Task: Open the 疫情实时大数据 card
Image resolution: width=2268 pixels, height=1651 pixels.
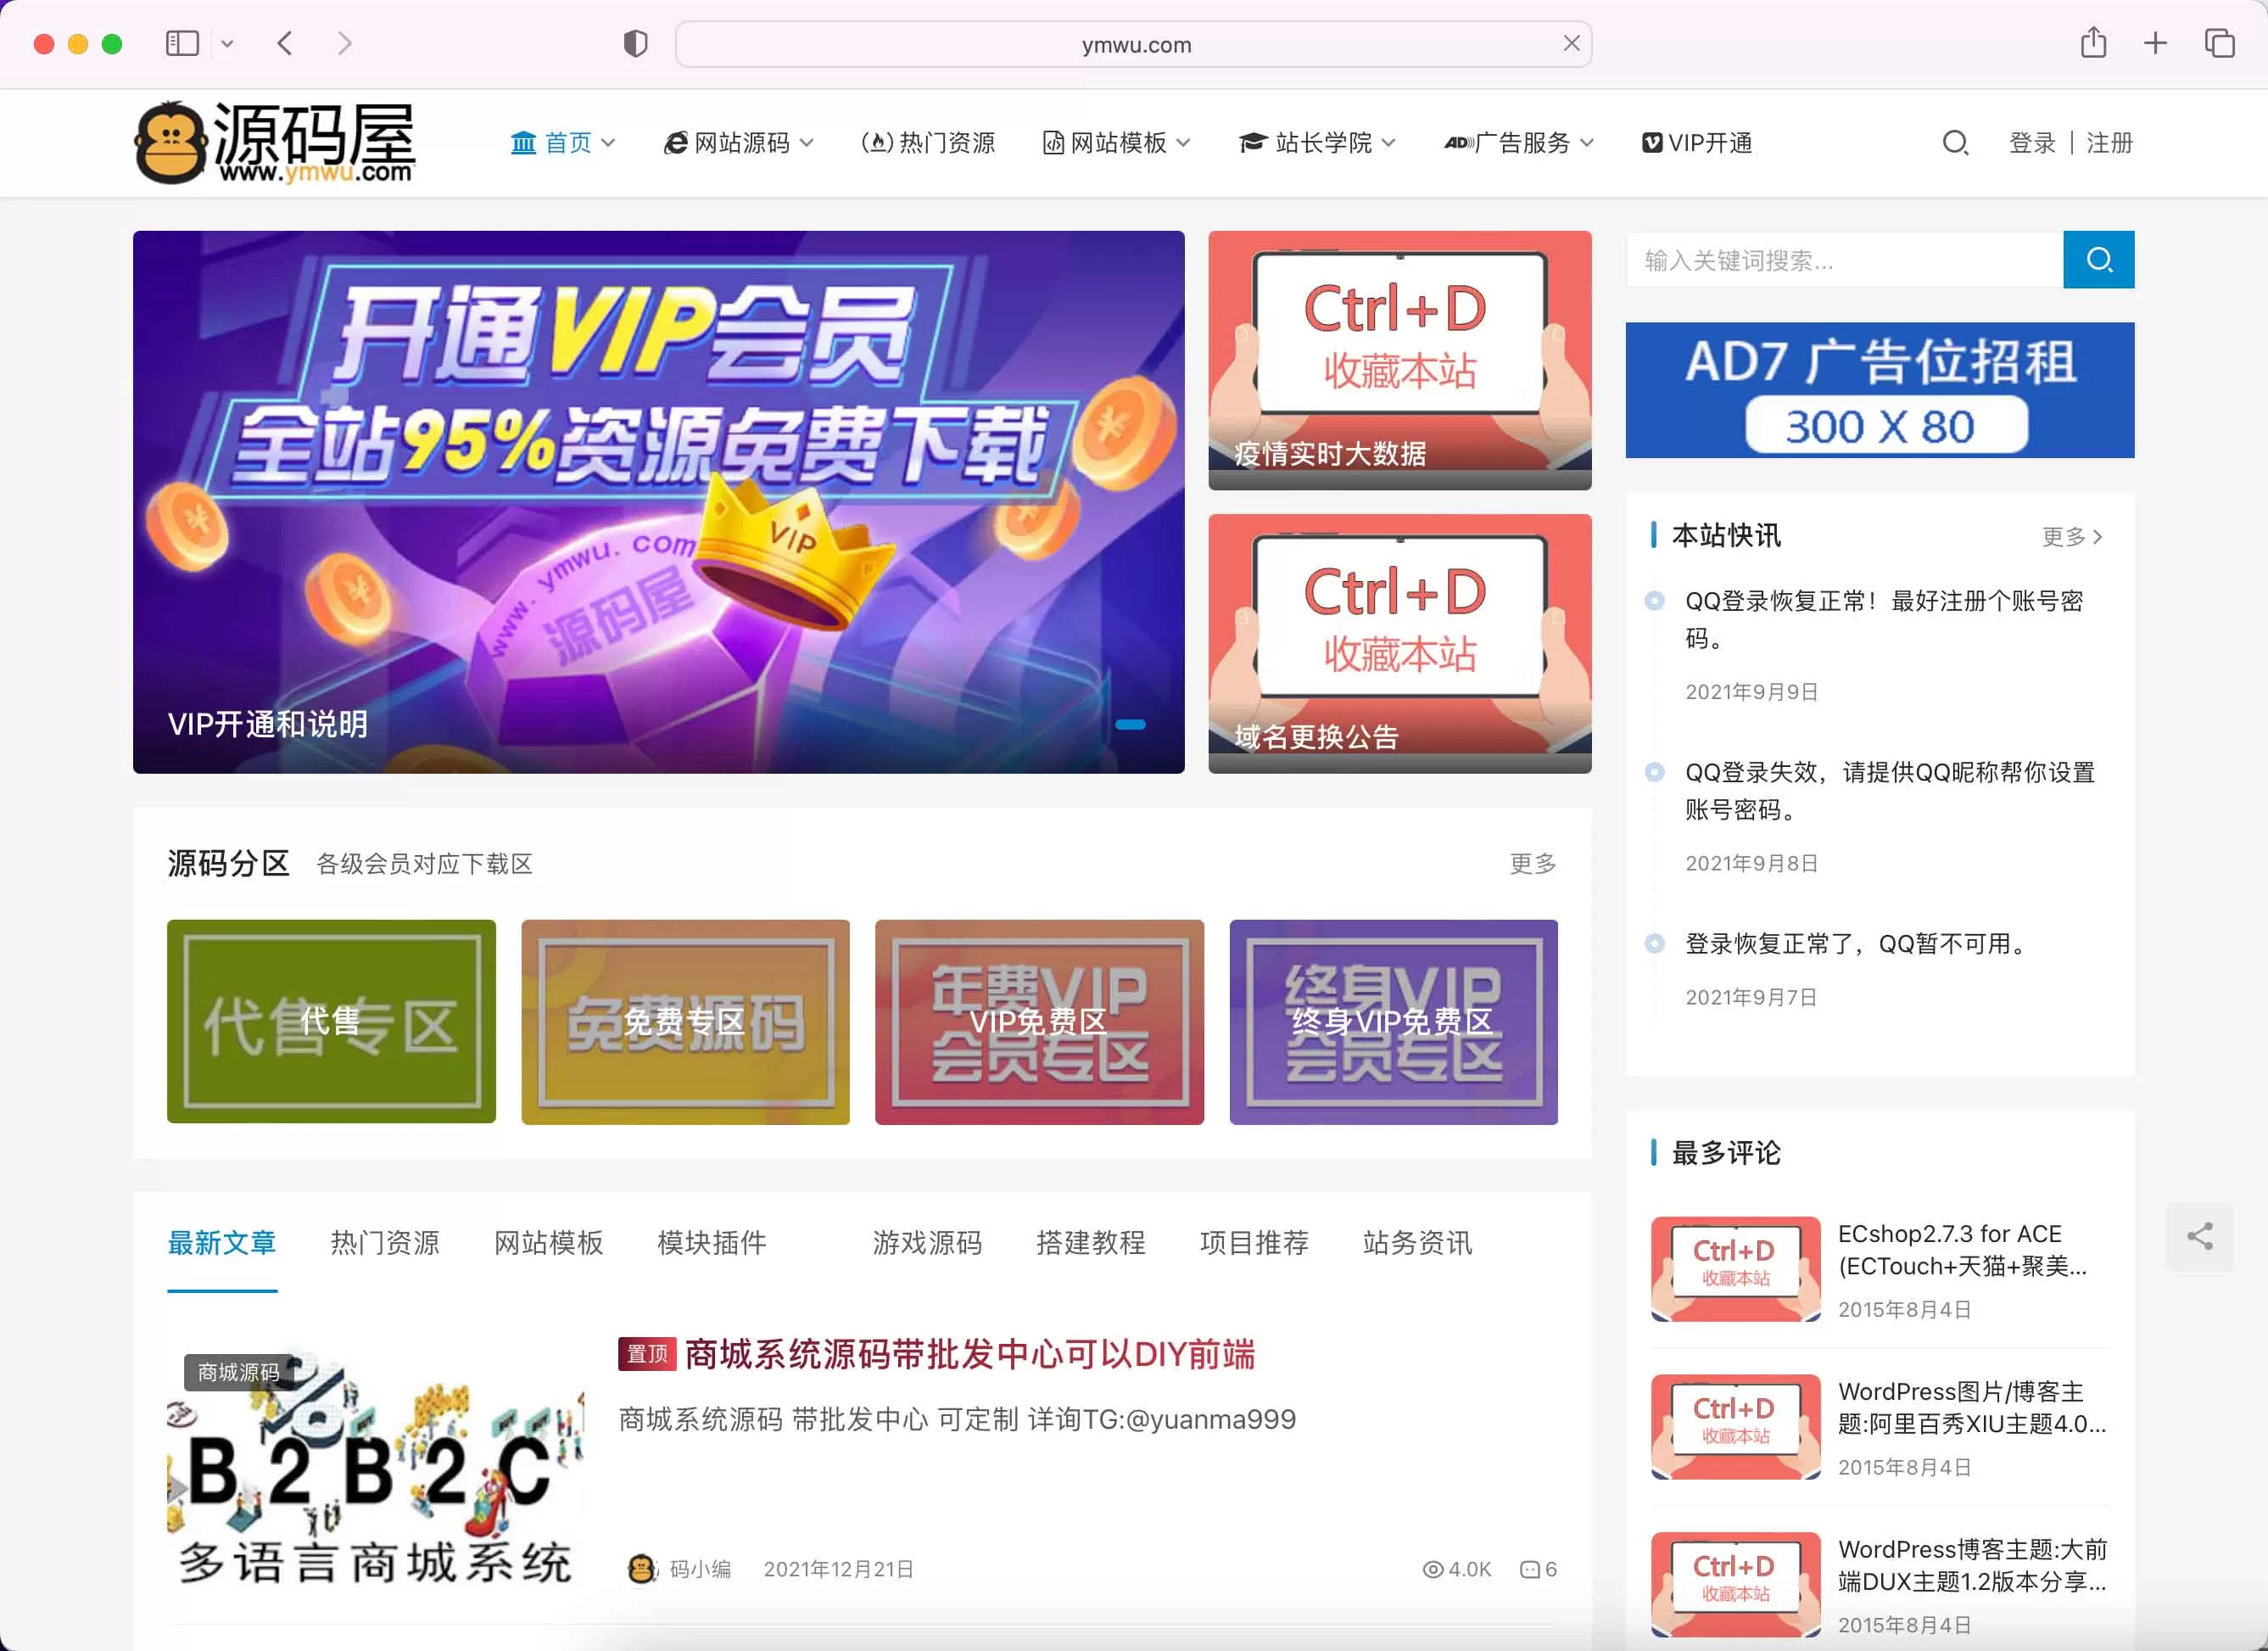Action: point(1399,360)
